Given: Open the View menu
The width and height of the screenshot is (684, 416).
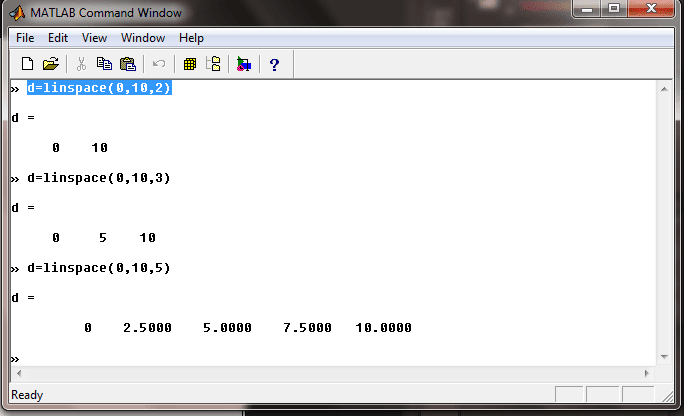Looking at the screenshot, I should (94, 38).
